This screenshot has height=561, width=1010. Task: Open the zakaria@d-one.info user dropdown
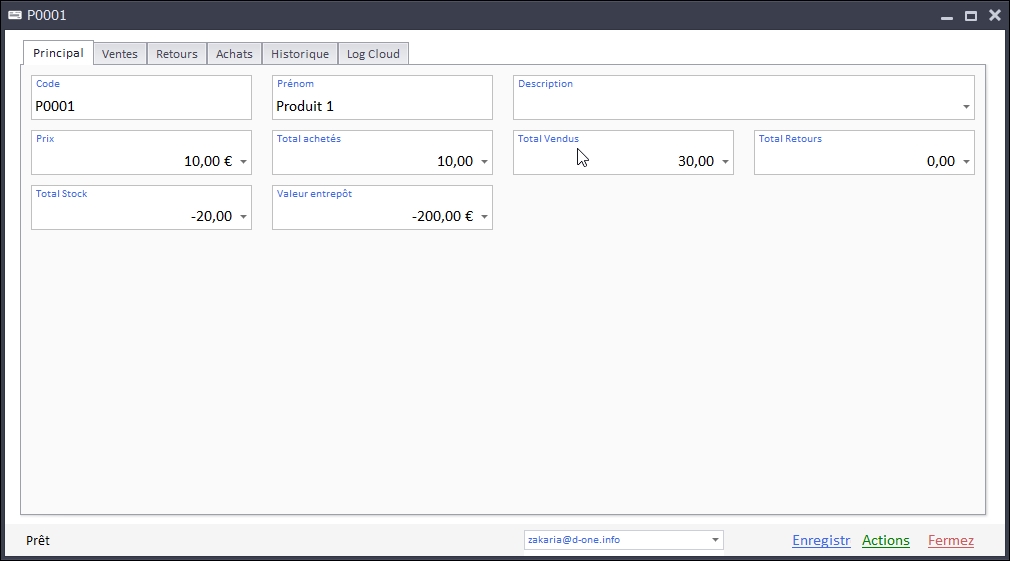coord(715,540)
